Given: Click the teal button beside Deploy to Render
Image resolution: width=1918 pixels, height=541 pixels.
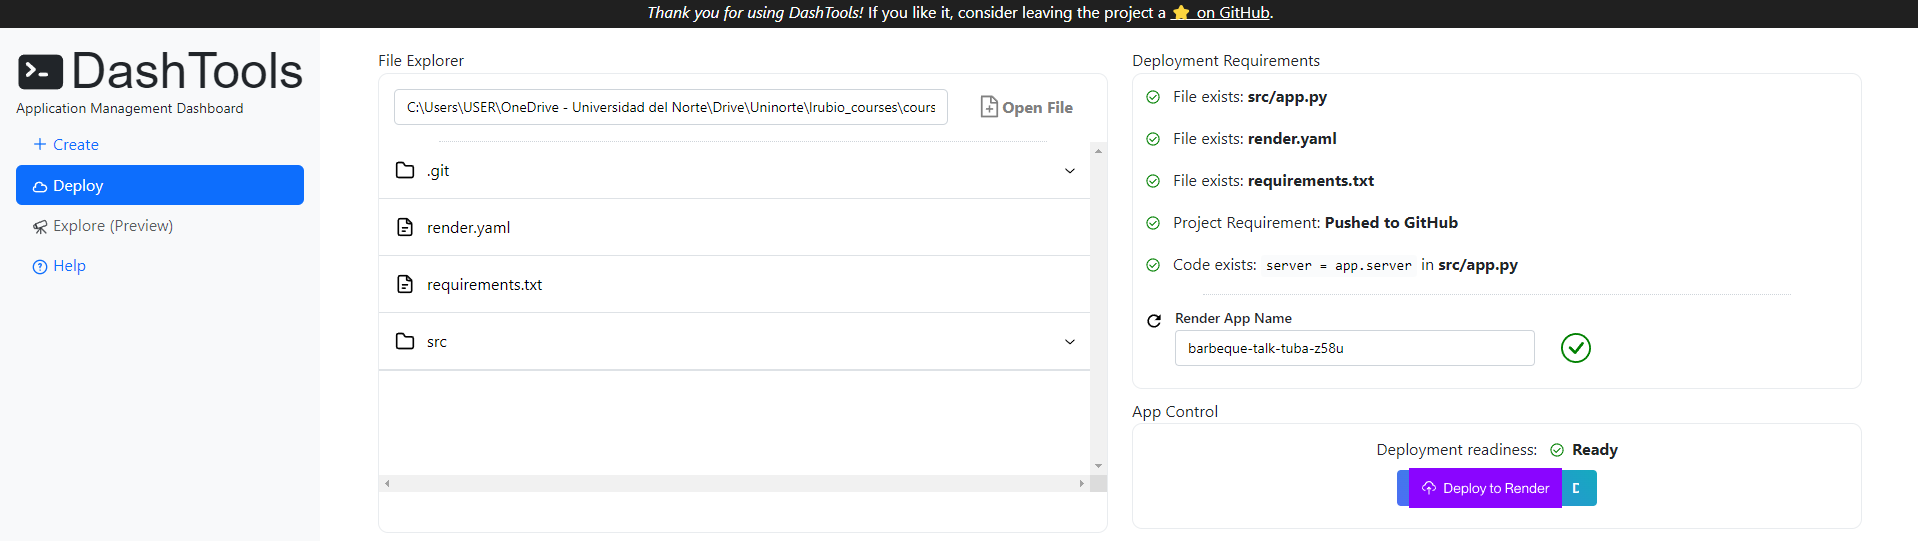Looking at the screenshot, I should [x=1579, y=488].
